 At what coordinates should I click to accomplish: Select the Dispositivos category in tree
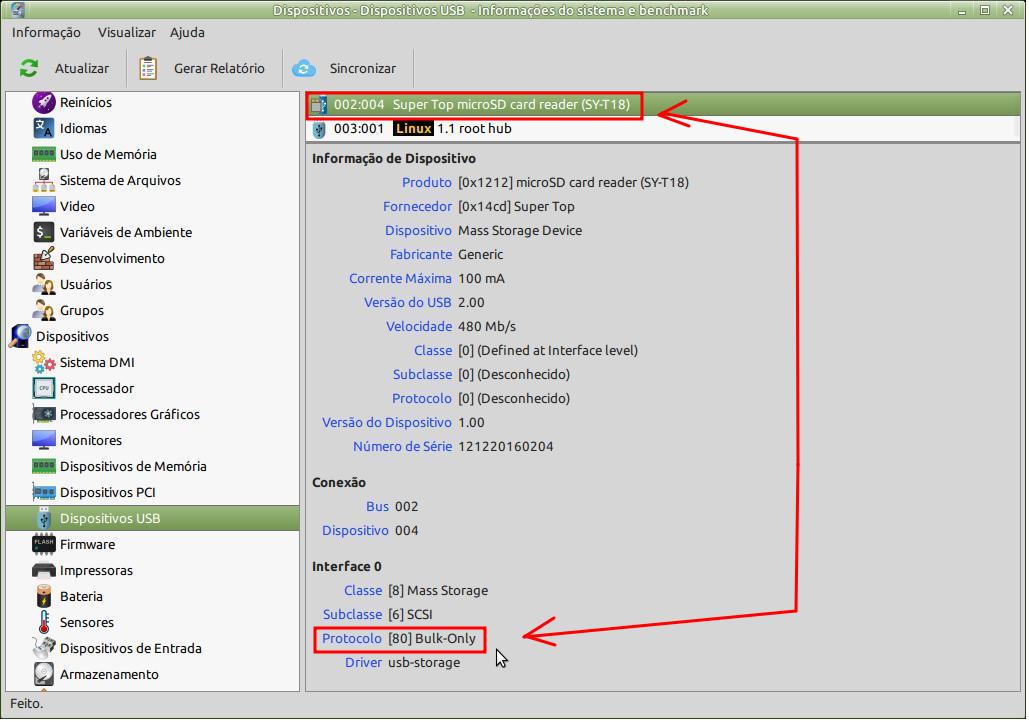[72, 336]
